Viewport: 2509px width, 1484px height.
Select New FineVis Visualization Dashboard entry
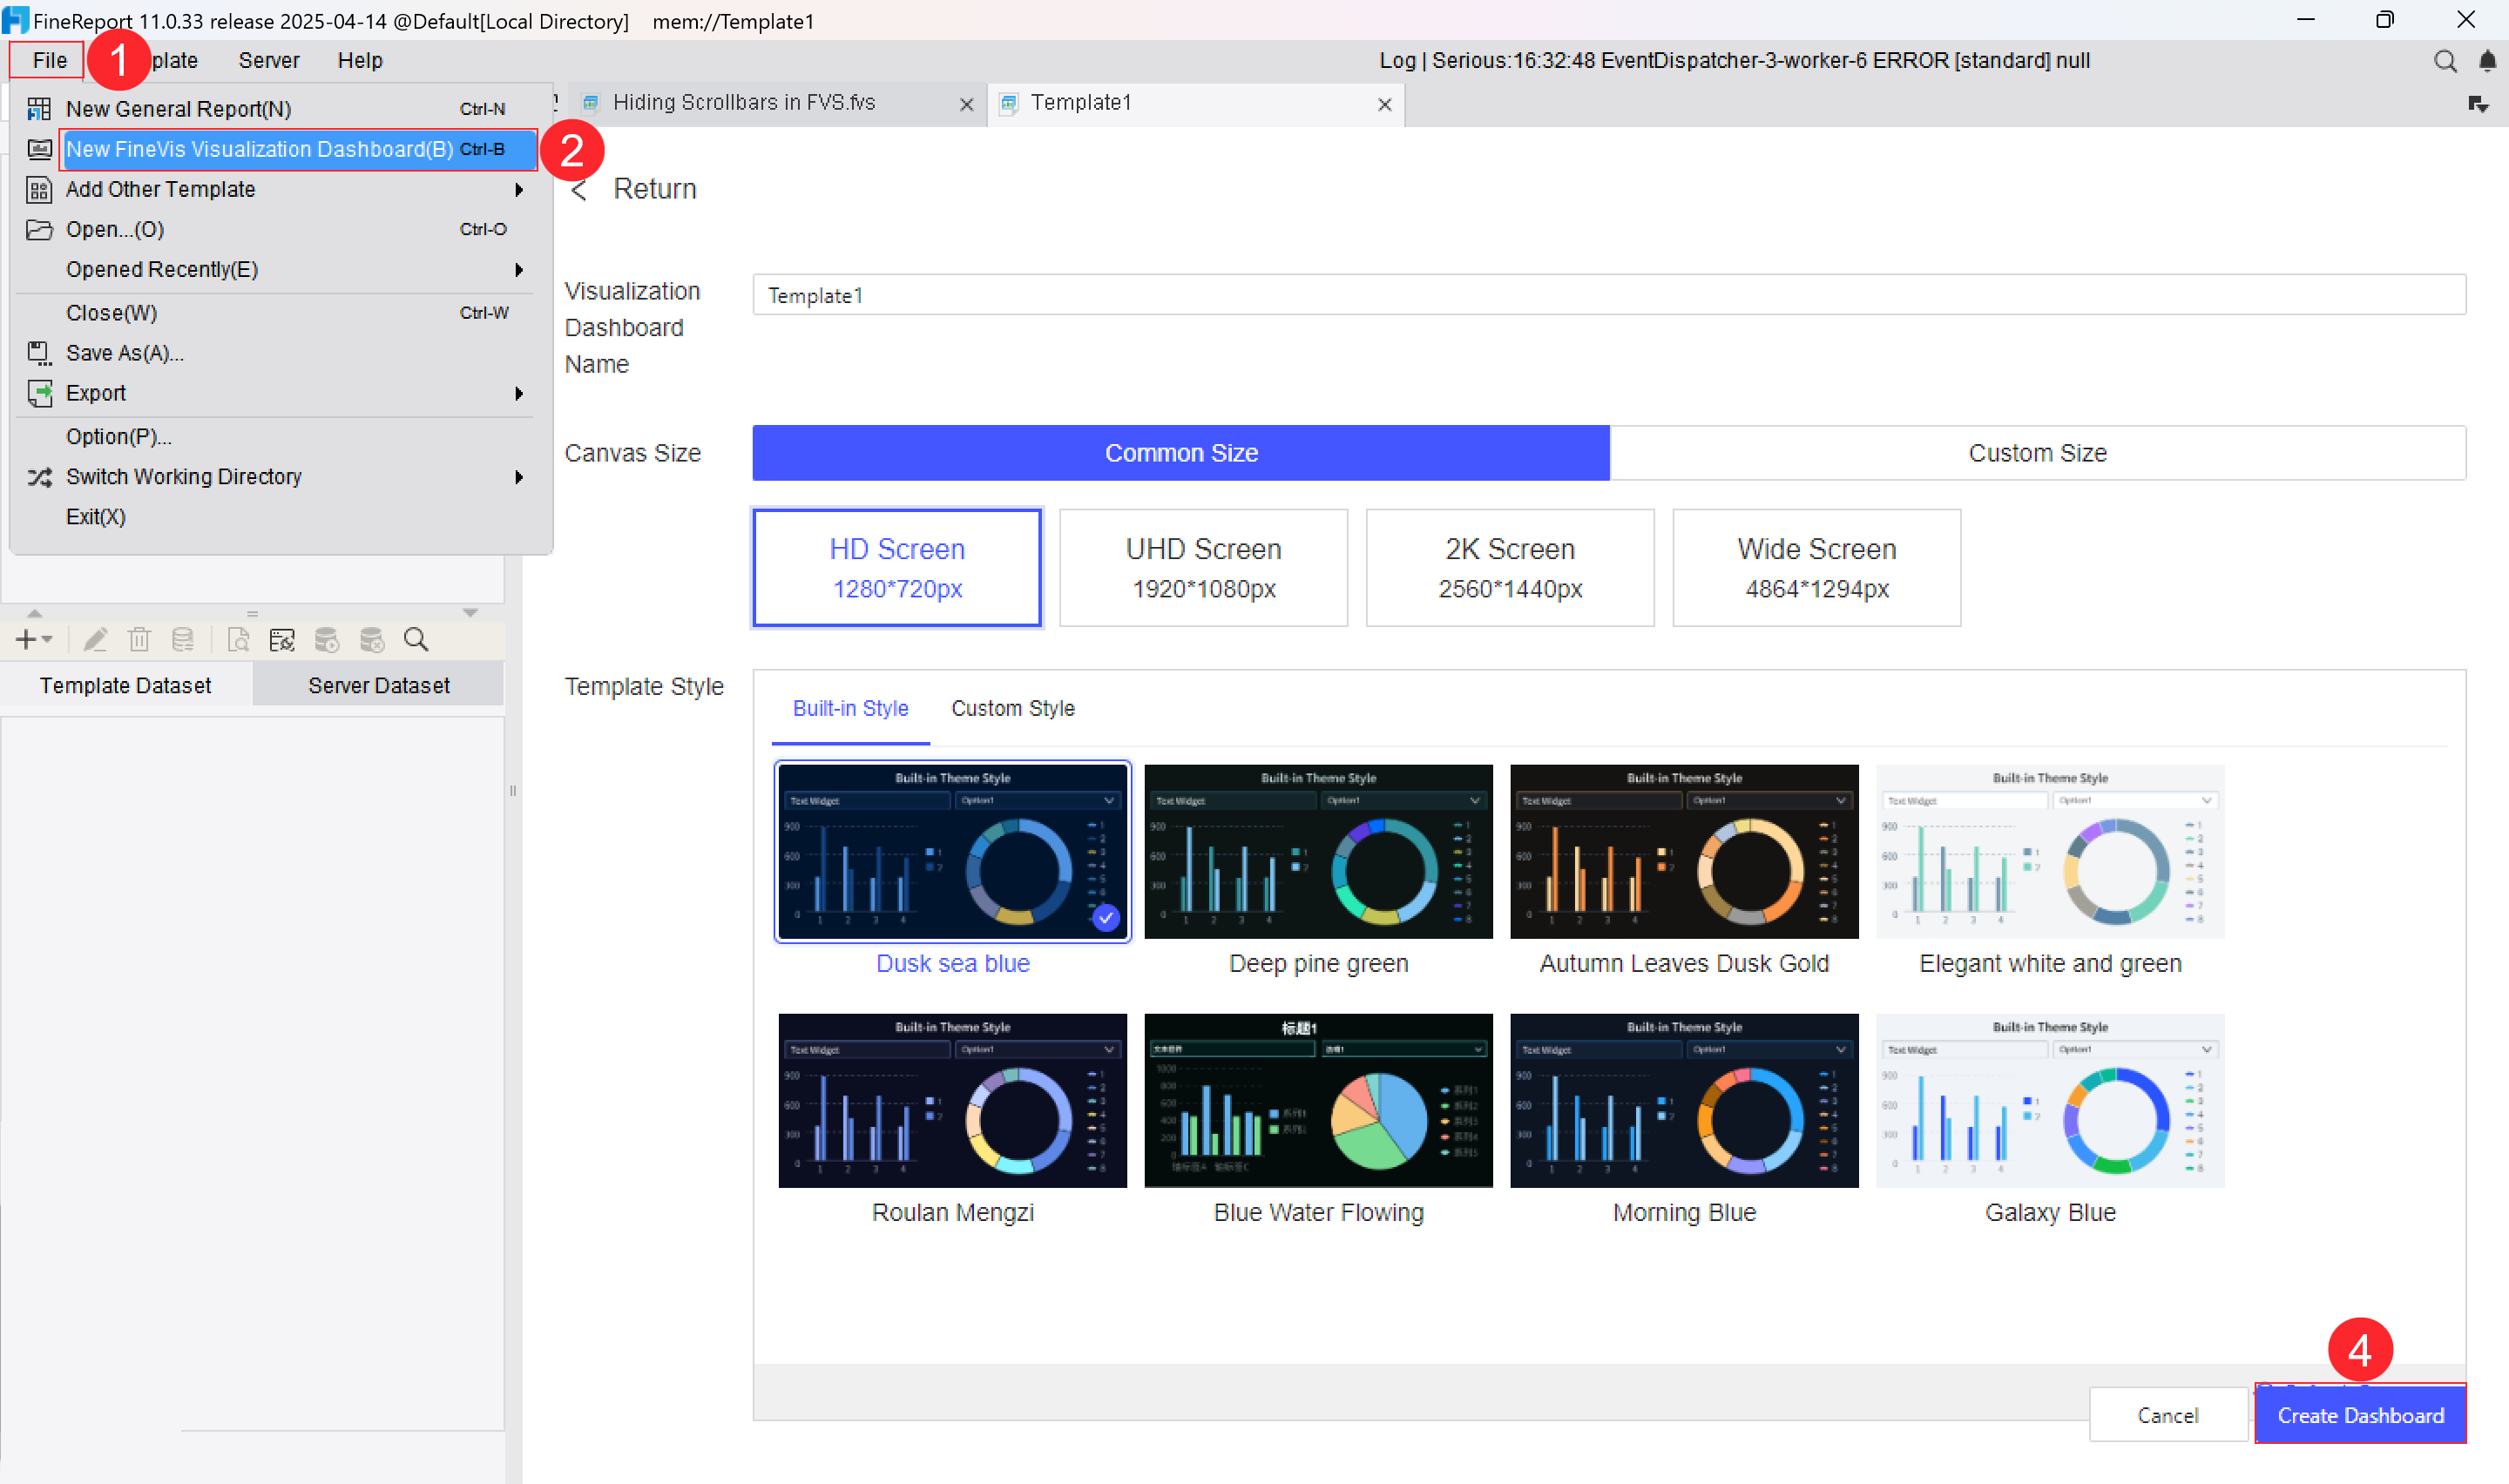click(298, 149)
